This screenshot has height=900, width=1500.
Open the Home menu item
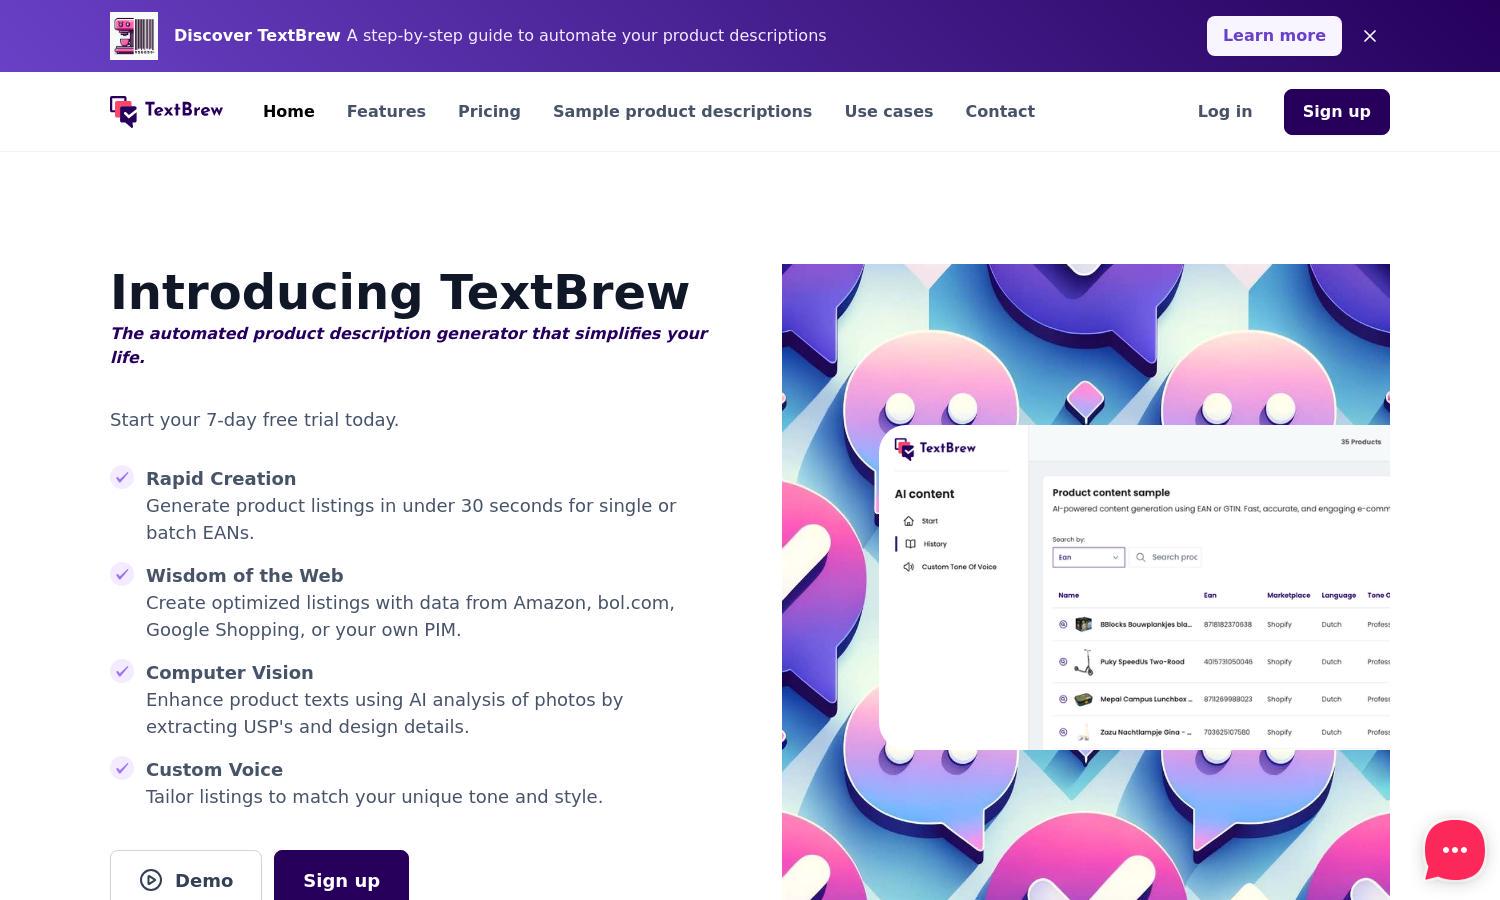click(289, 111)
